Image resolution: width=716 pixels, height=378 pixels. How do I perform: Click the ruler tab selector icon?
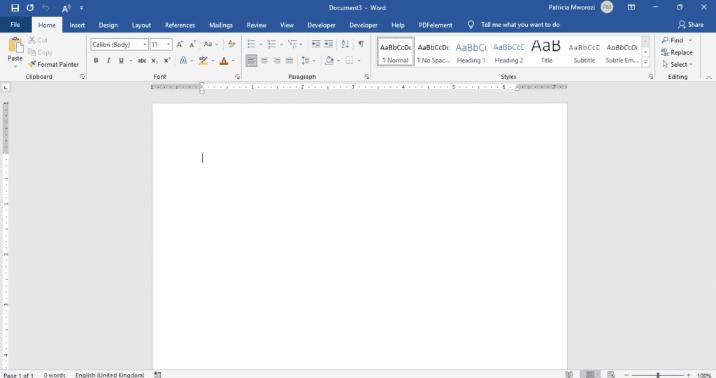(x=5, y=87)
